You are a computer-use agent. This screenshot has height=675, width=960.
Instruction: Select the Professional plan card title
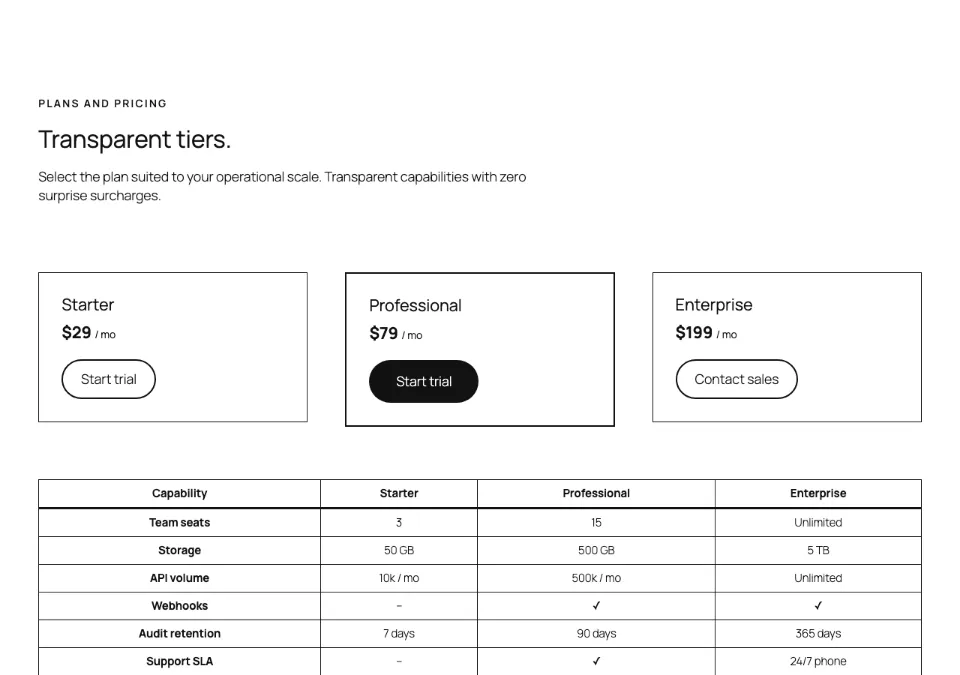click(x=415, y=305)
